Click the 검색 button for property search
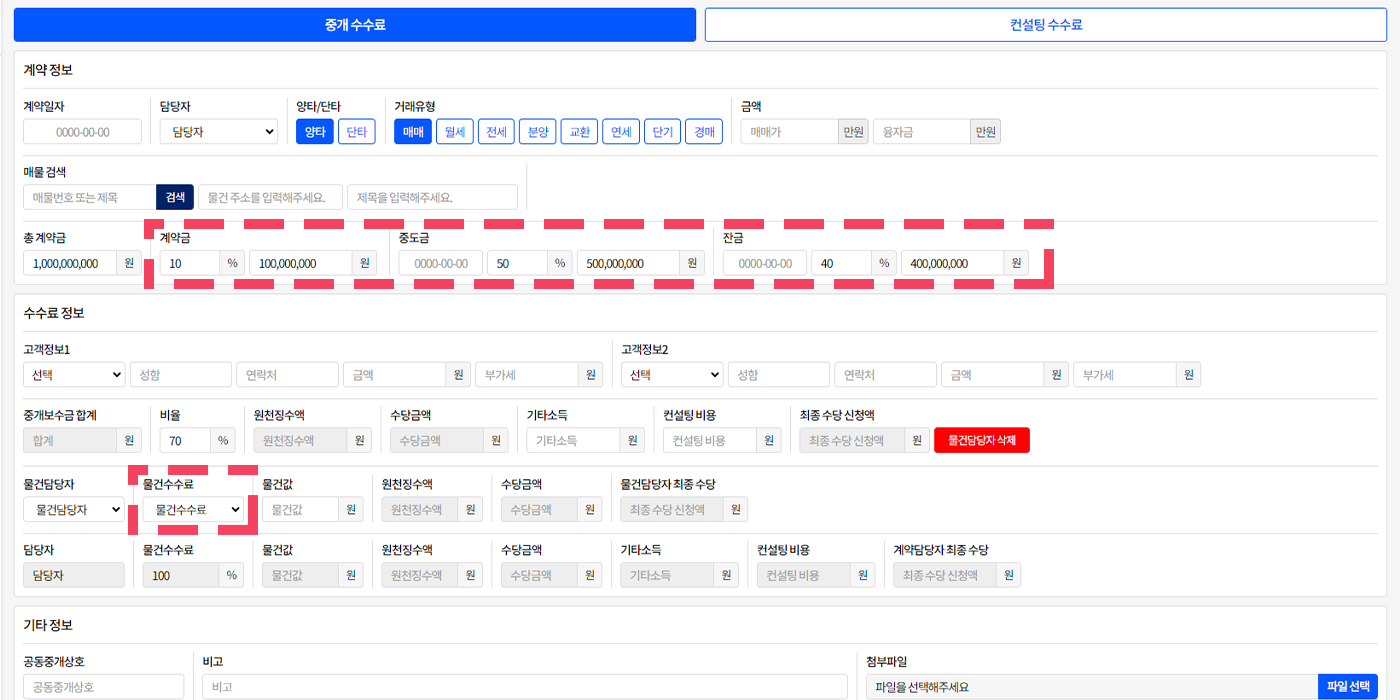The width and height of the screenshot is (1400, 700). pos(175,198)
